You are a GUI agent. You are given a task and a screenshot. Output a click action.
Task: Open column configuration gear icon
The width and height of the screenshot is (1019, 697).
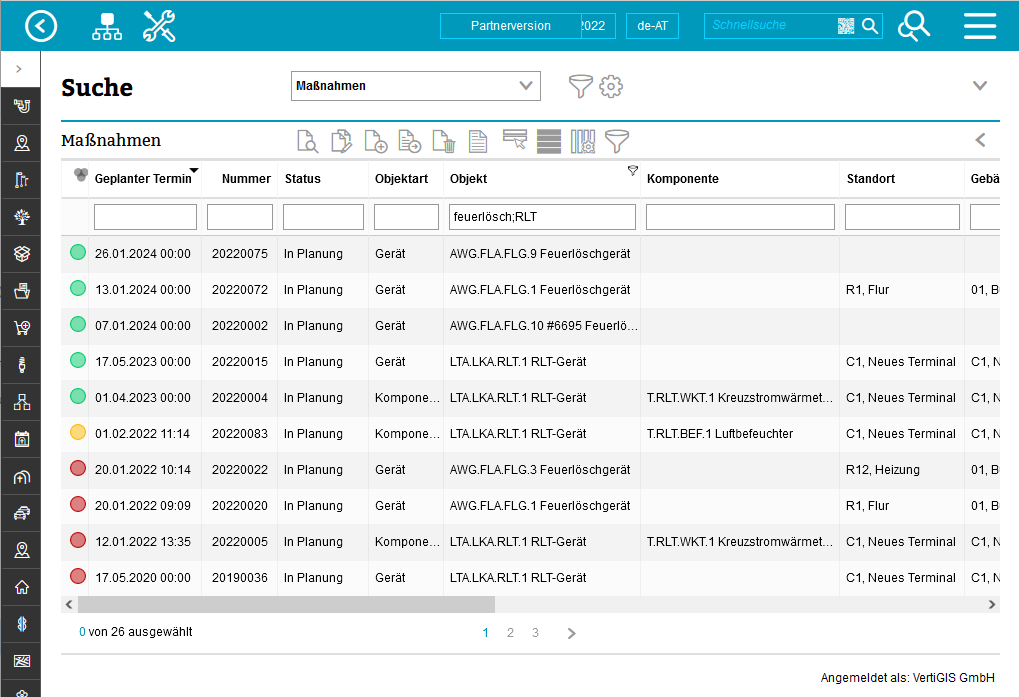(x=583, y=141)
